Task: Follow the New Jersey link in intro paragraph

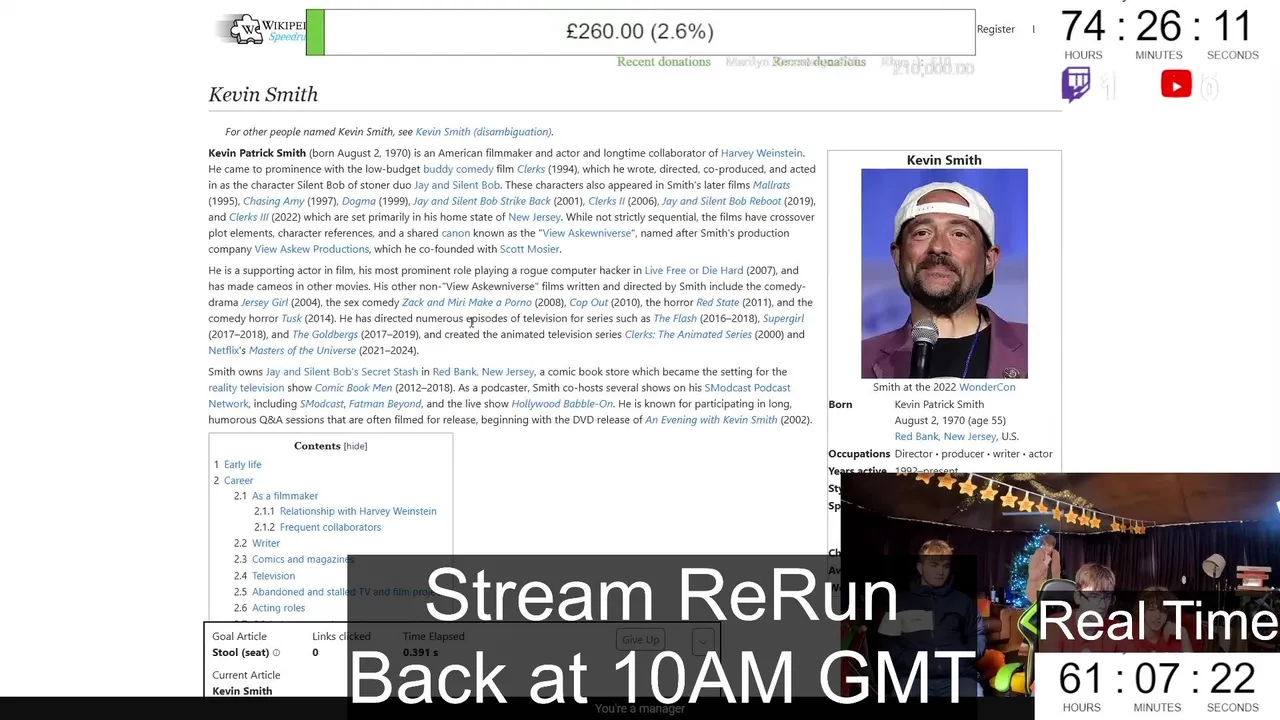Action: (534, 217)
